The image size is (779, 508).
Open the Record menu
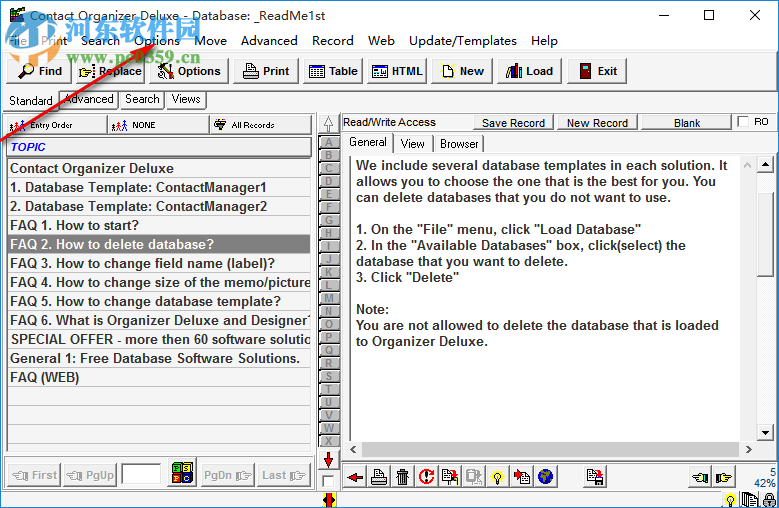pos(332,41)
